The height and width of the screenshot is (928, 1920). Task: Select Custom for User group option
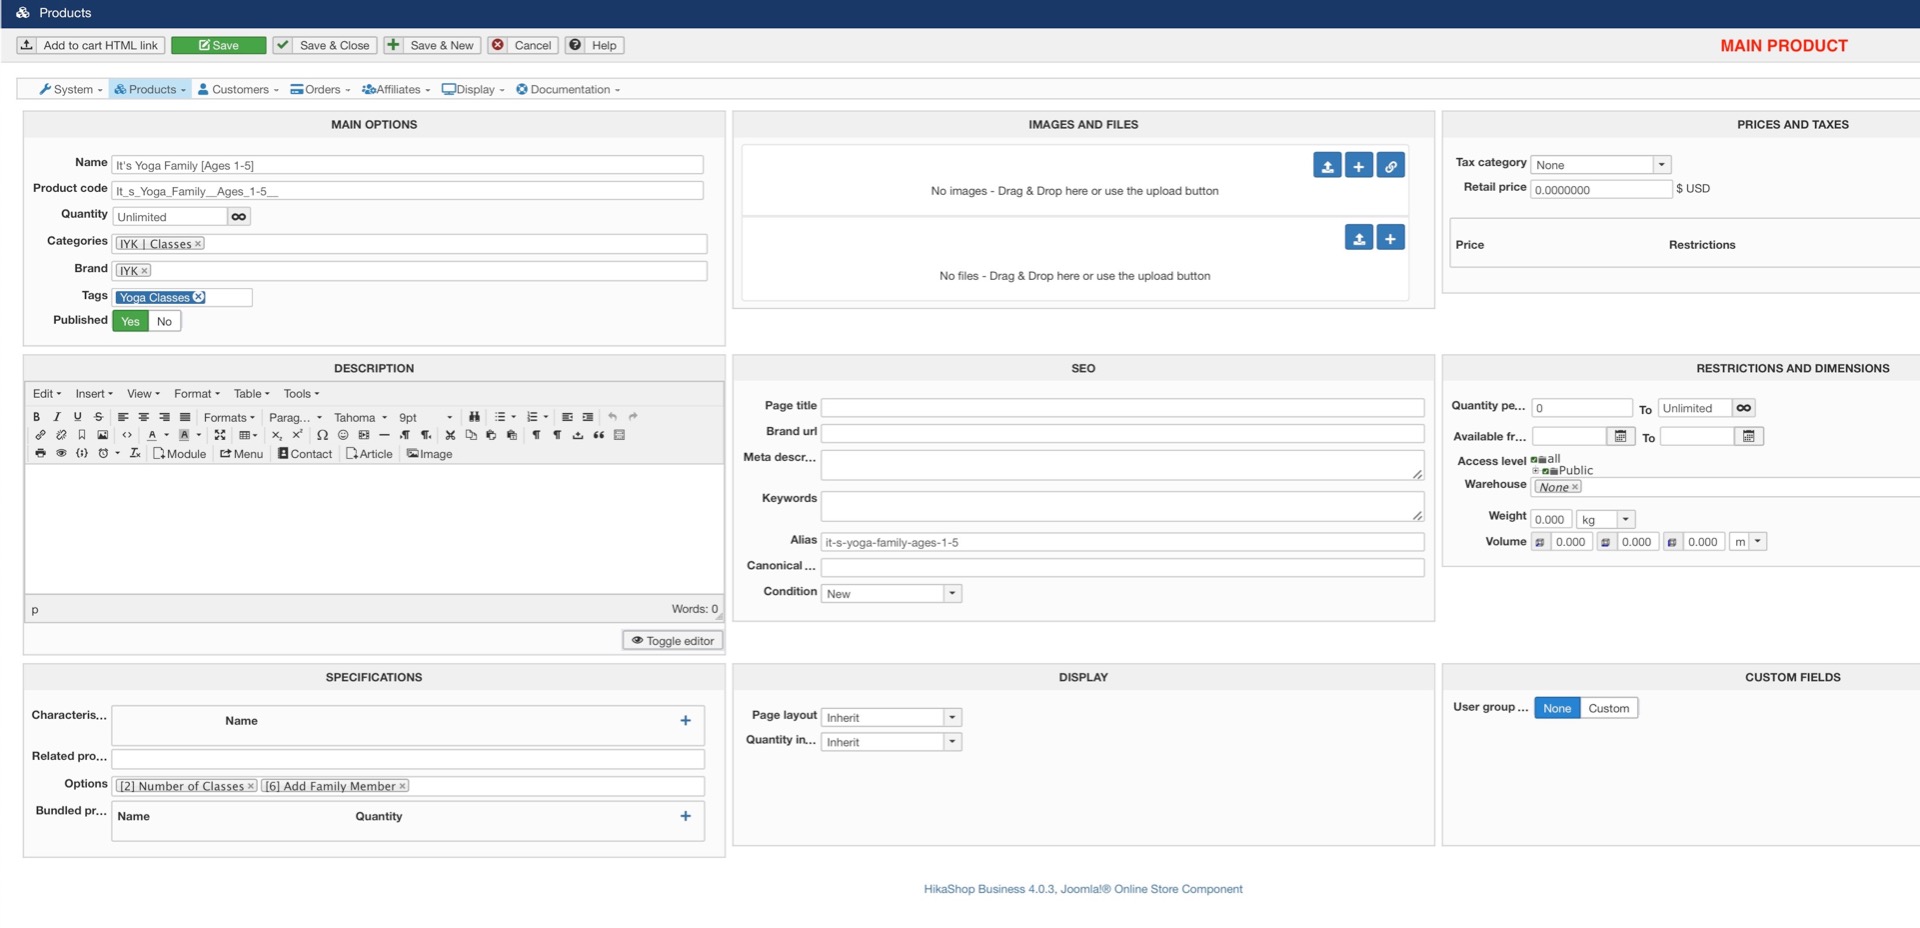tap(1608, 708)
